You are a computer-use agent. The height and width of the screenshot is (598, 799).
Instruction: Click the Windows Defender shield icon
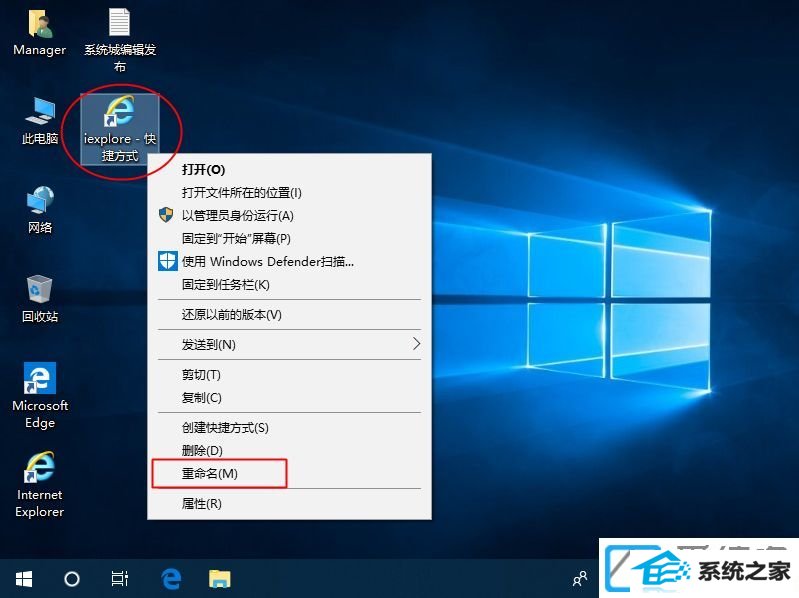[167, 261]
